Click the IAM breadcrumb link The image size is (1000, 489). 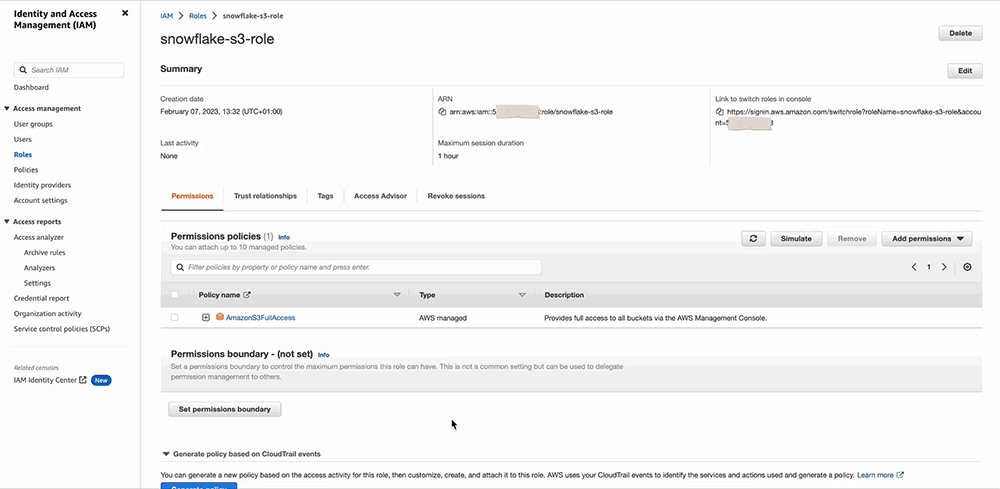point(166,16)
